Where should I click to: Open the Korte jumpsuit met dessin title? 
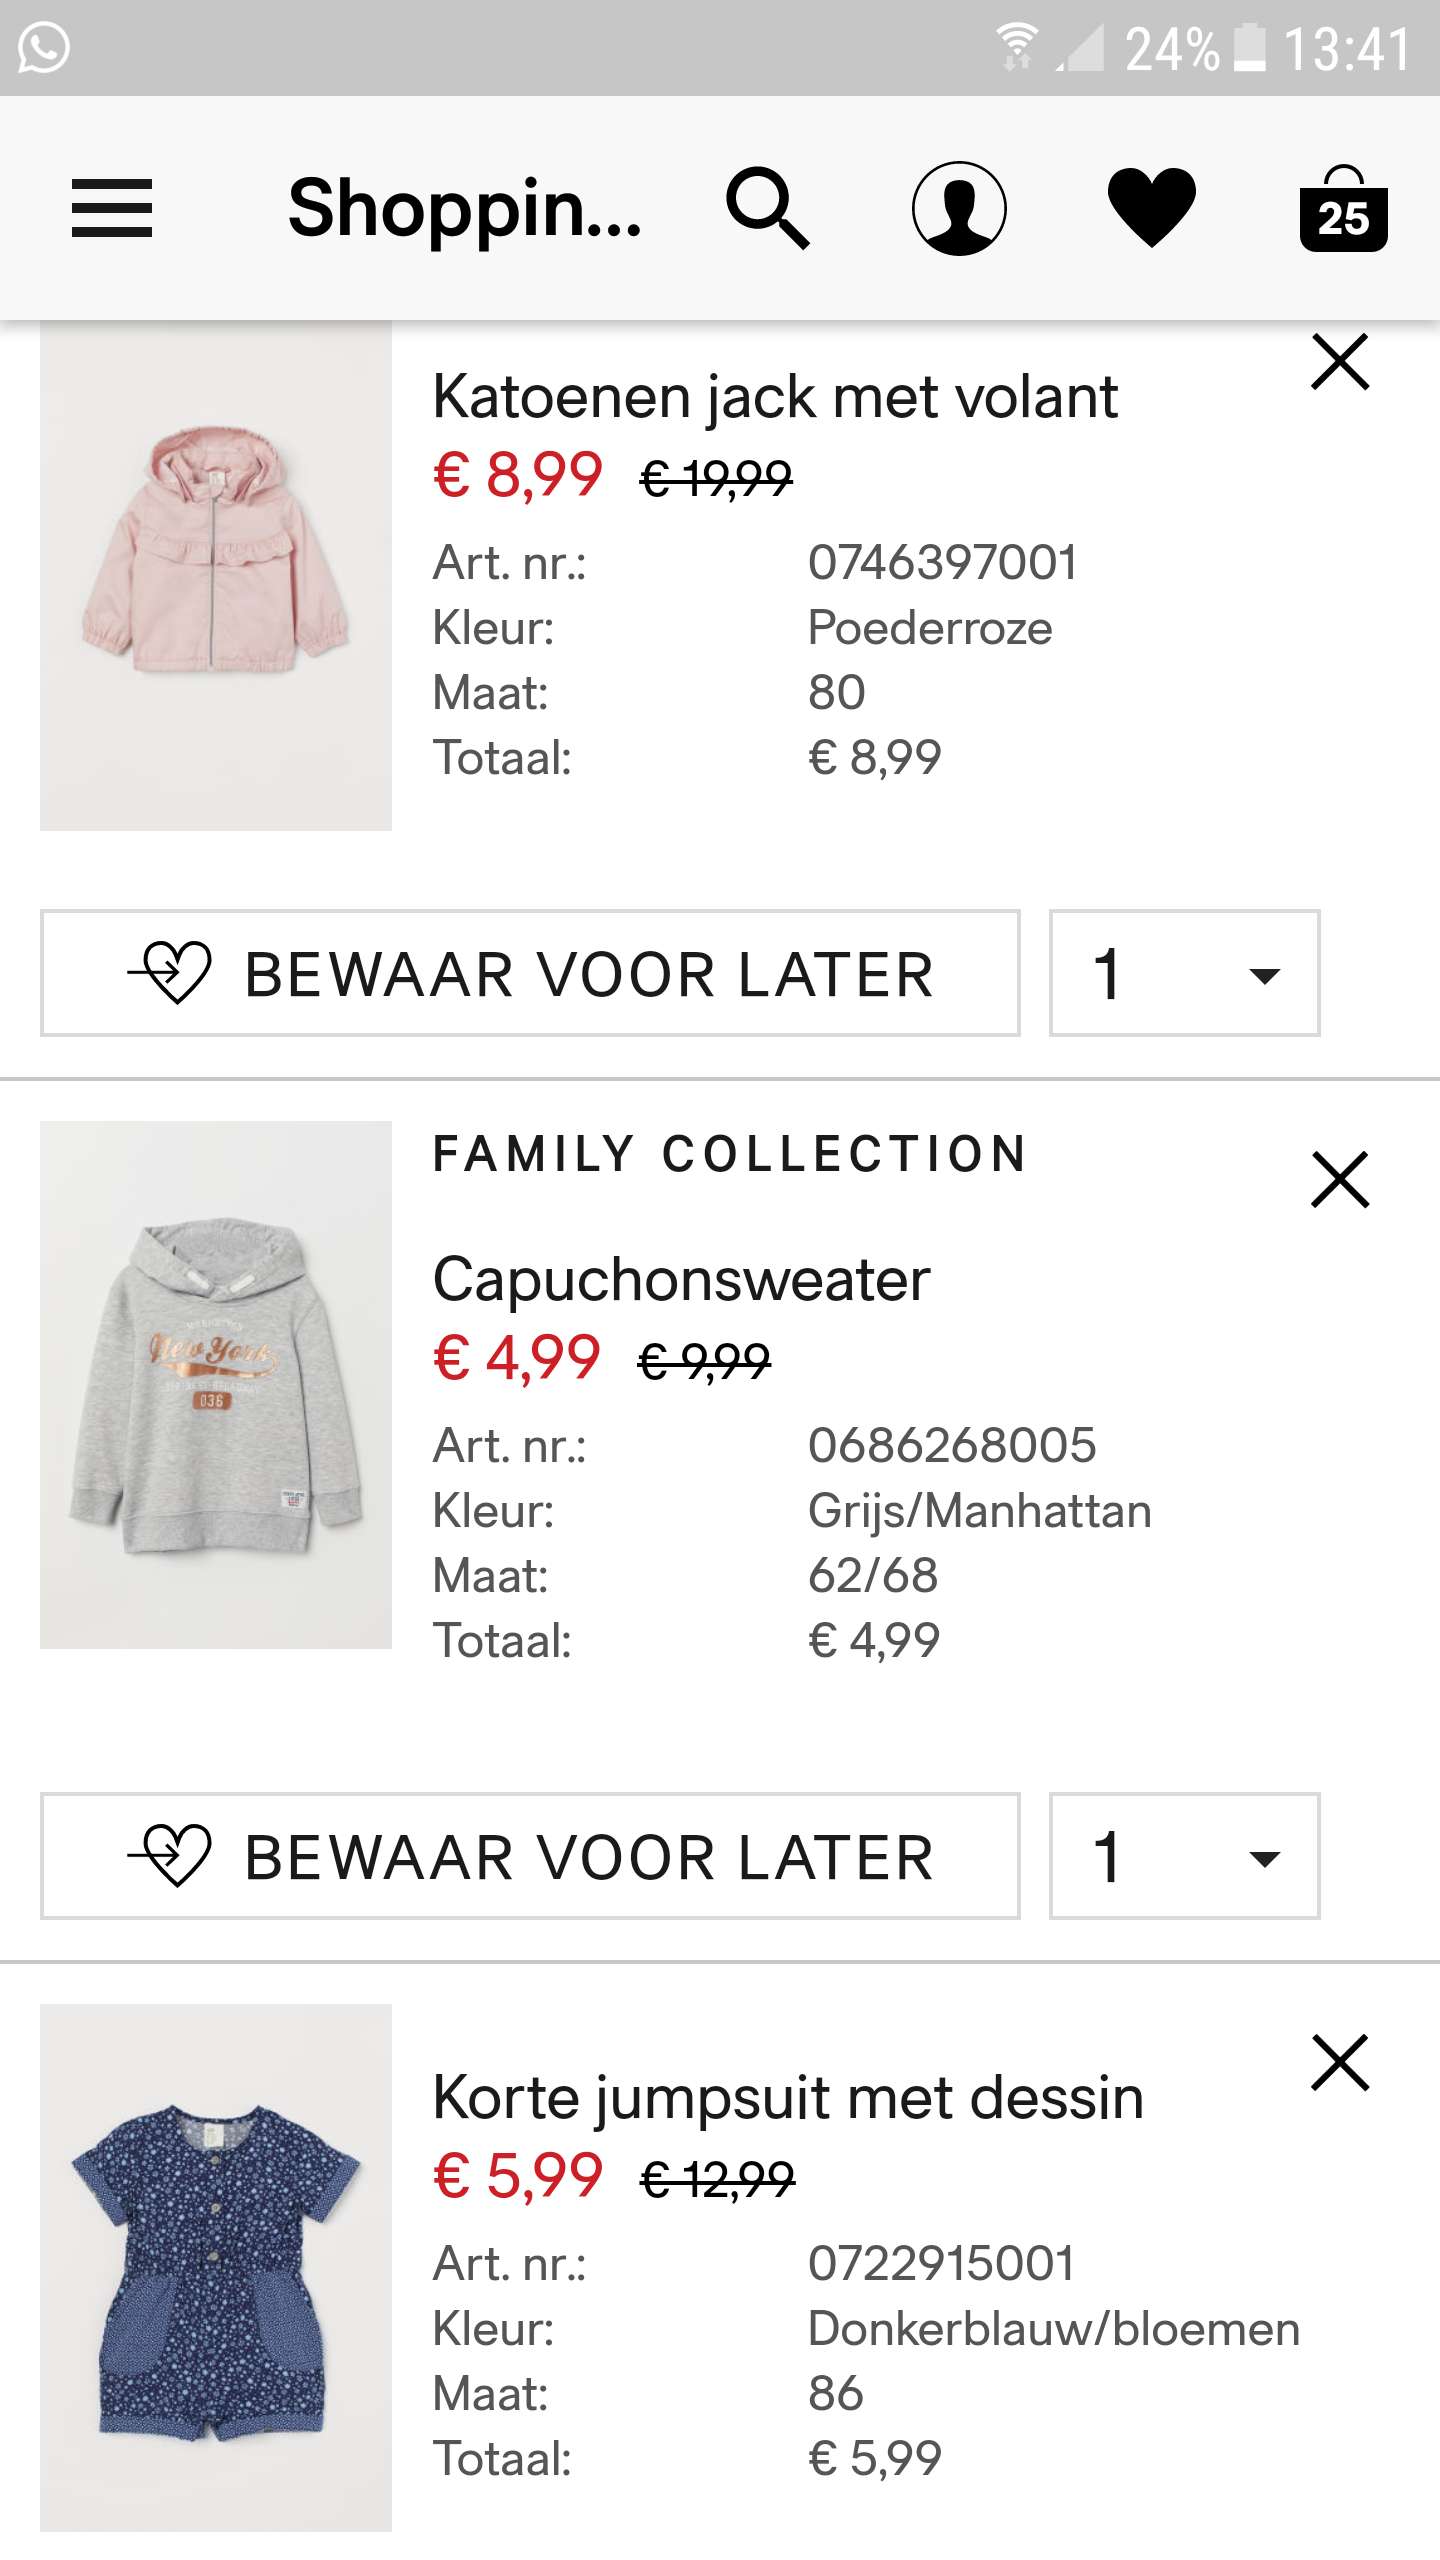(x=788, y=2098)
